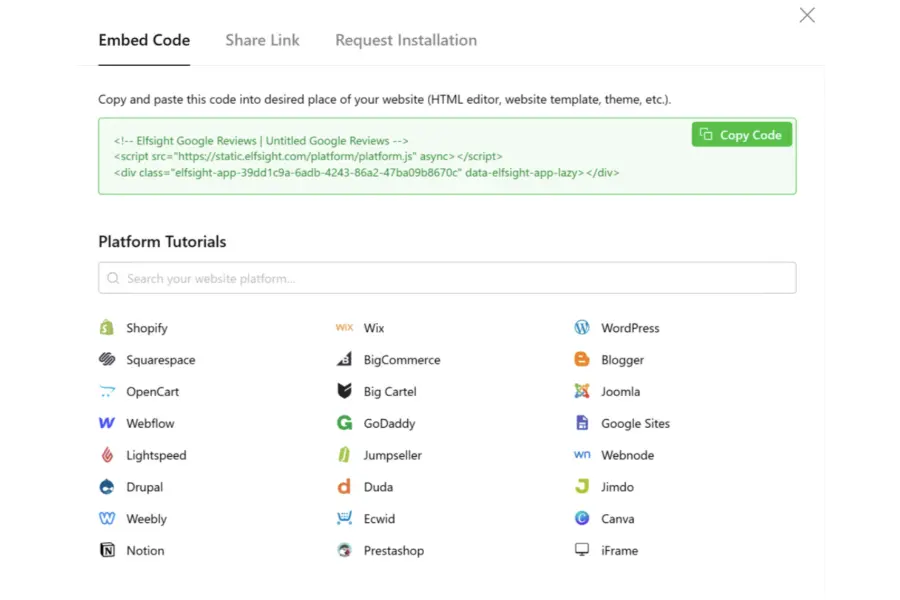Screen dimensions: 900x600
Task: Switch to the Embed Code tab
Action: point(144,40)
